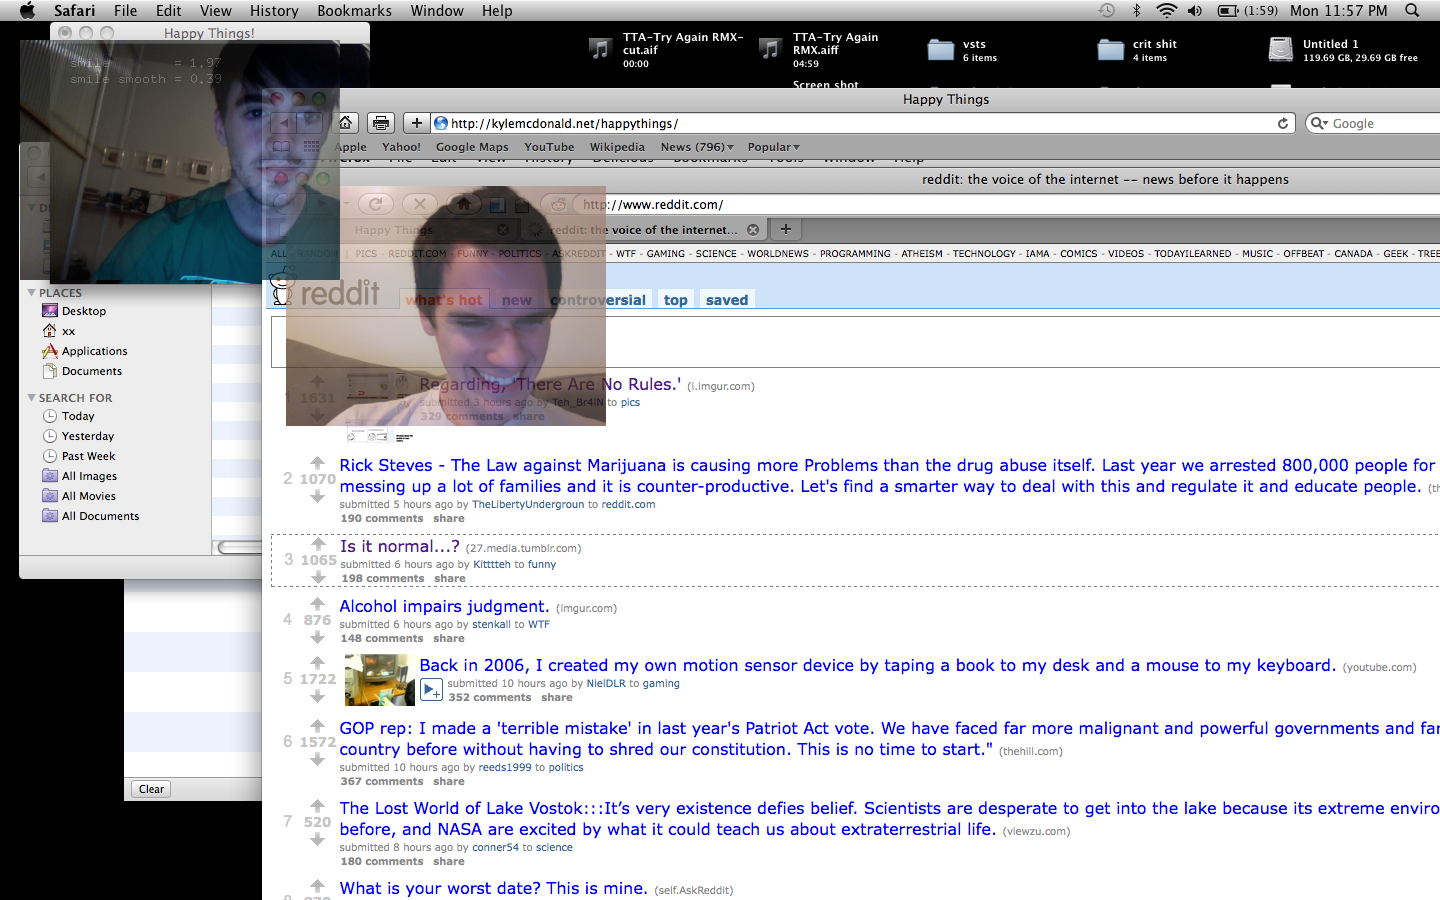Screen dimensions: 1440x900
Task: Open thumbnail of the motion sensor post
Action: [x=379, y=680]
